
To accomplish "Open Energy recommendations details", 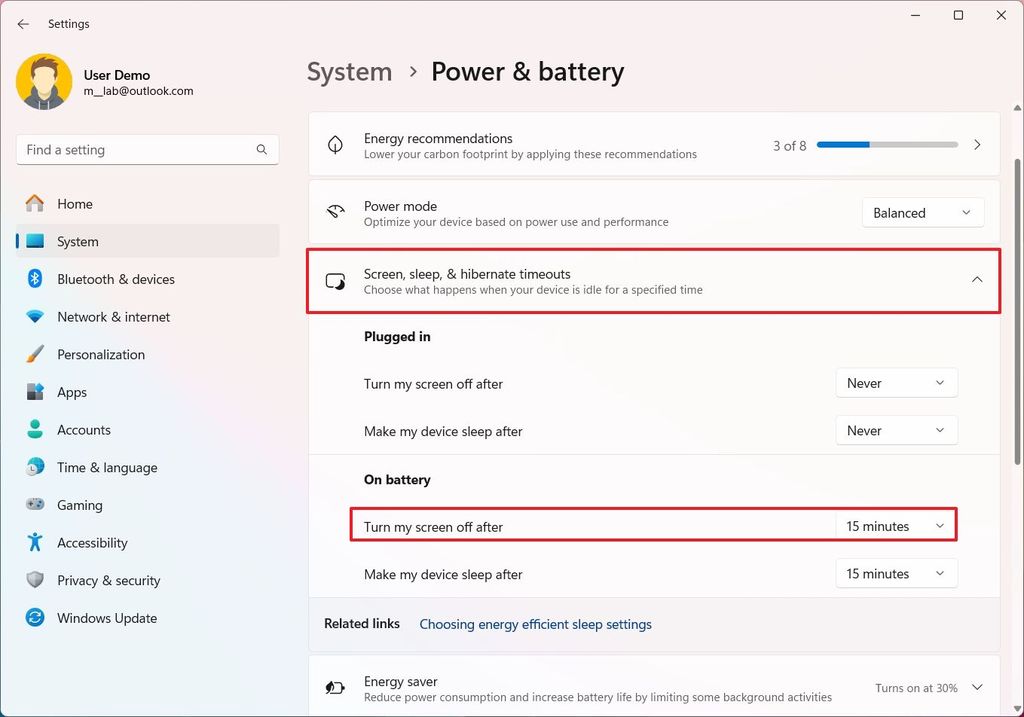I will click(977, 144).
